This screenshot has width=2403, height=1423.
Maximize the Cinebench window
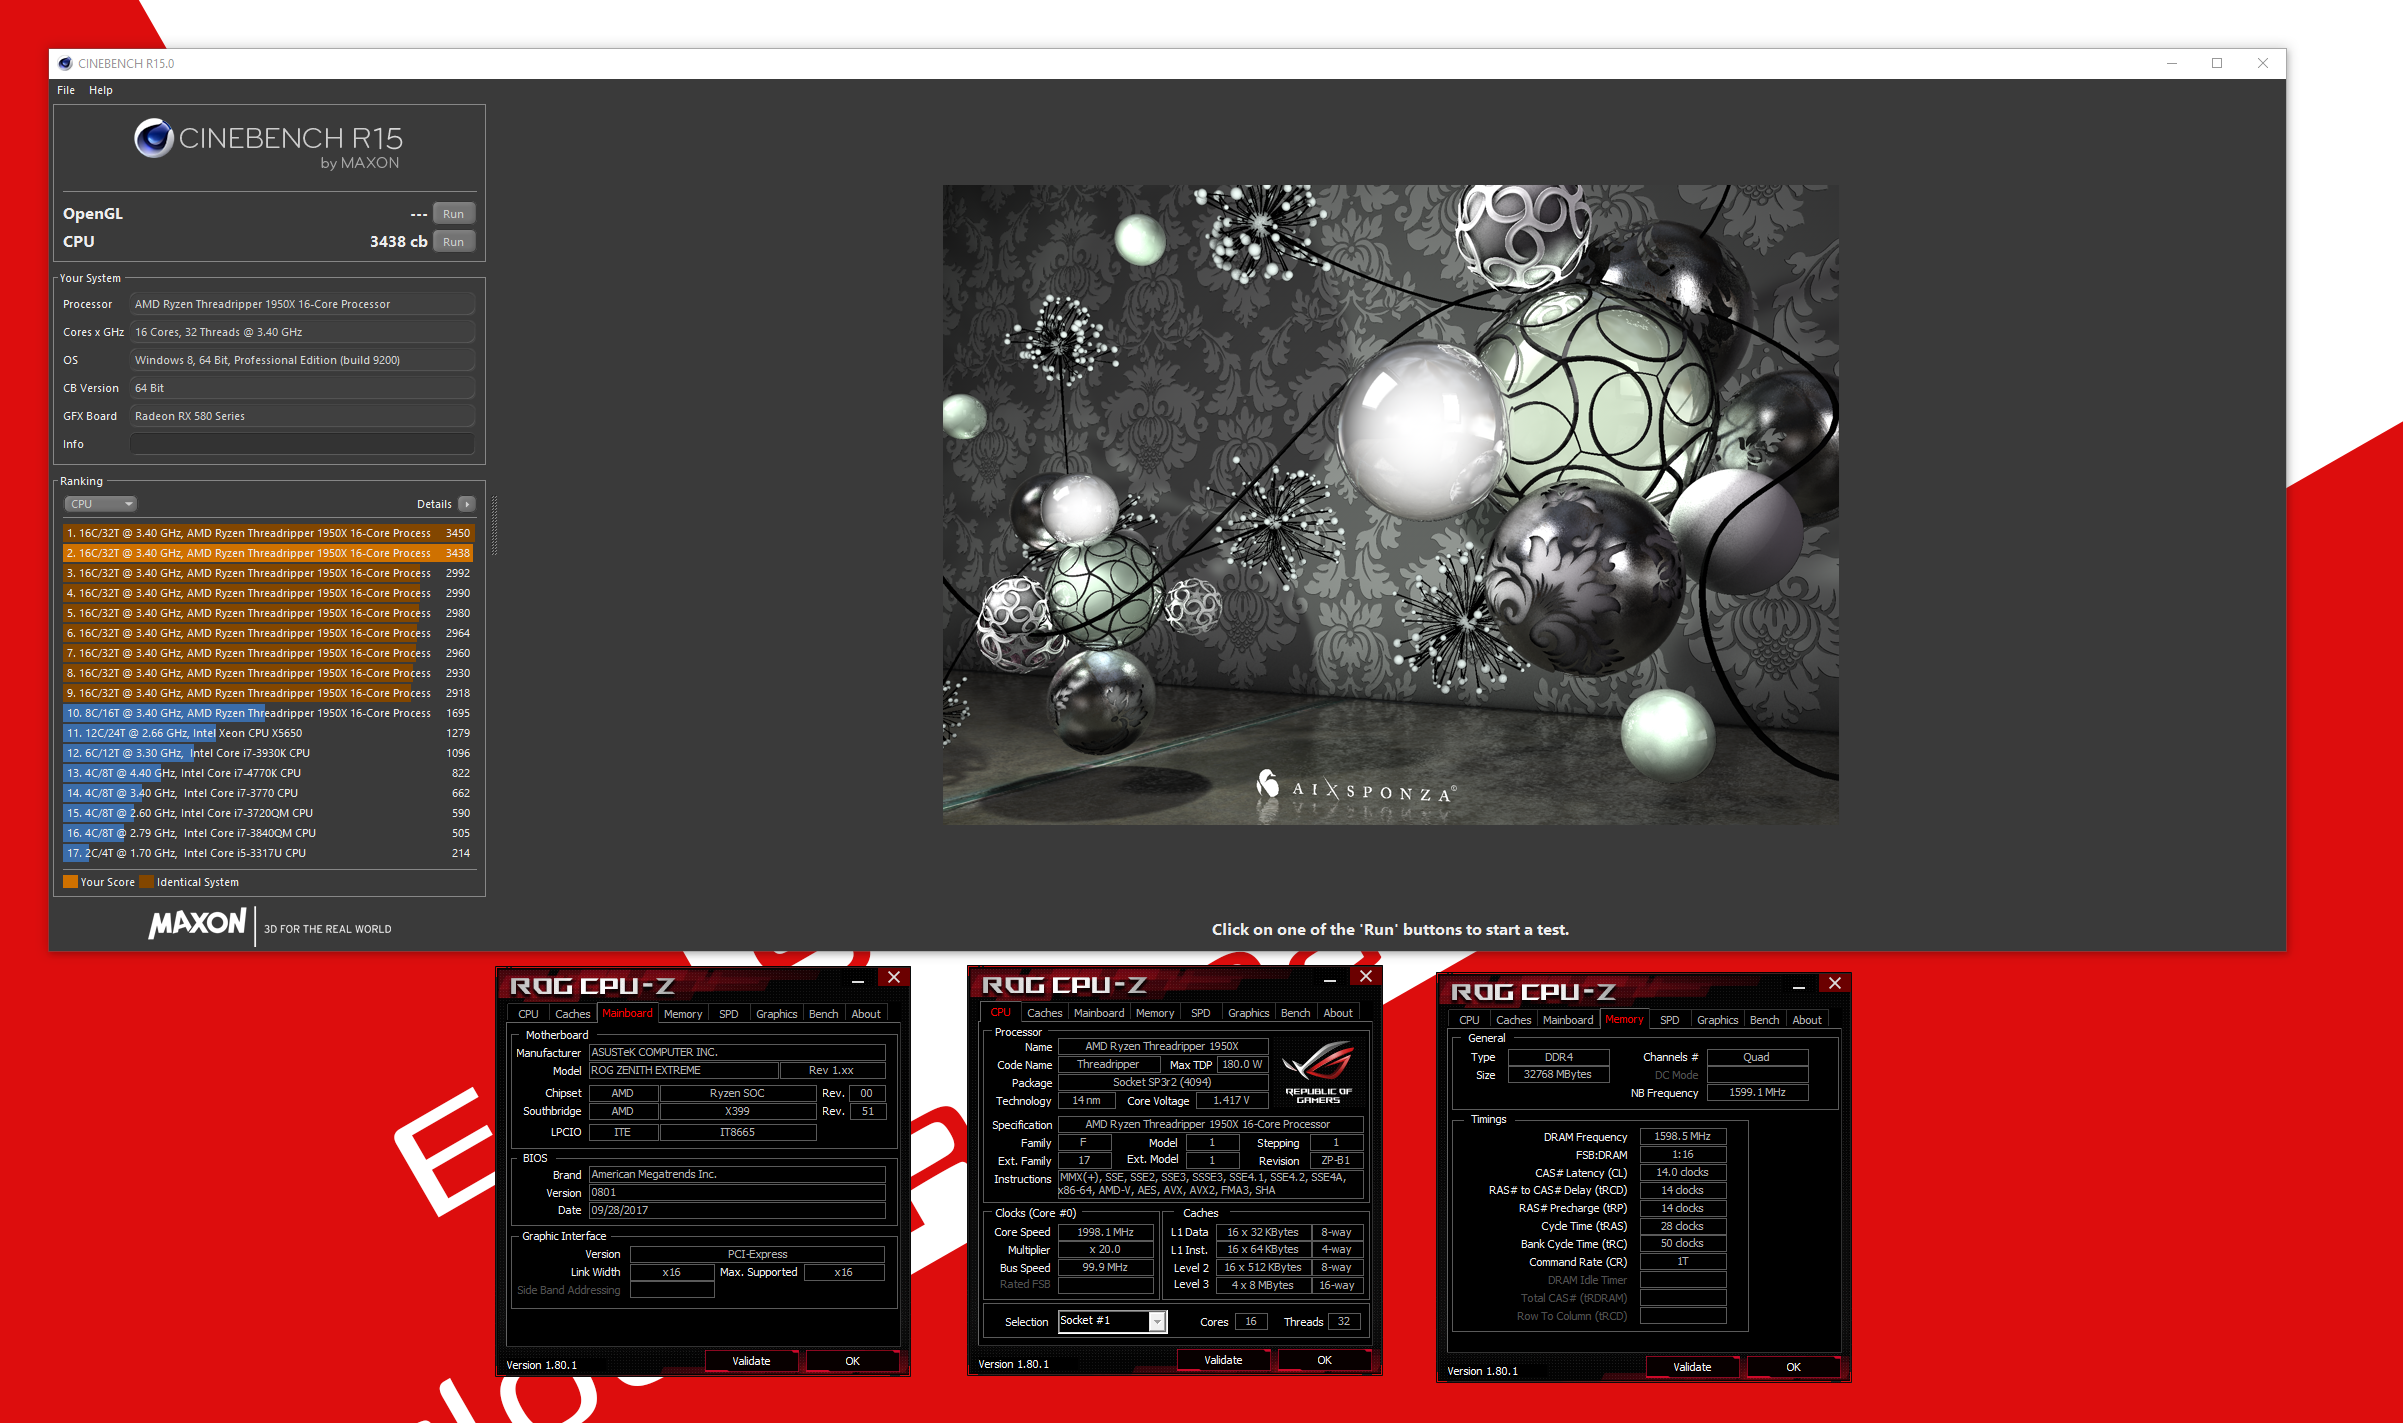(2217, 63)
